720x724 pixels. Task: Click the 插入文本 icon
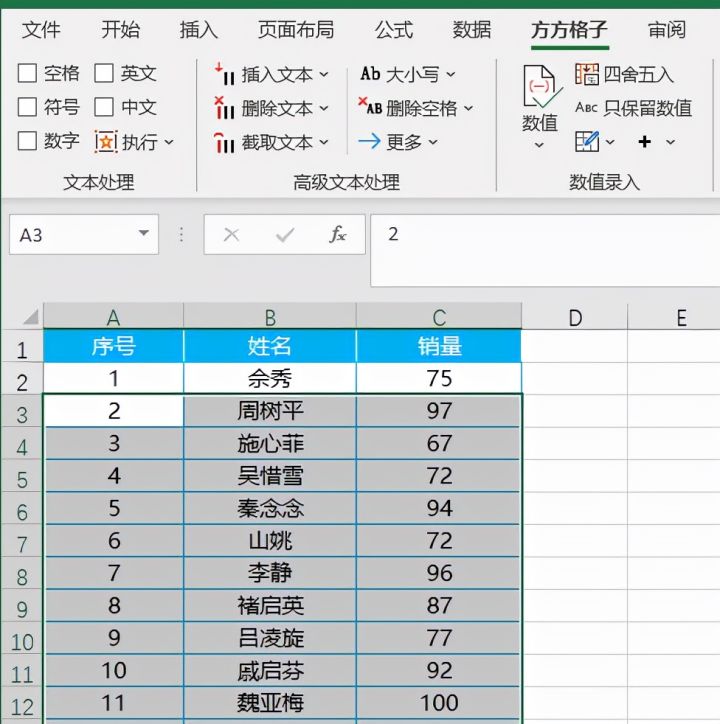225,74
